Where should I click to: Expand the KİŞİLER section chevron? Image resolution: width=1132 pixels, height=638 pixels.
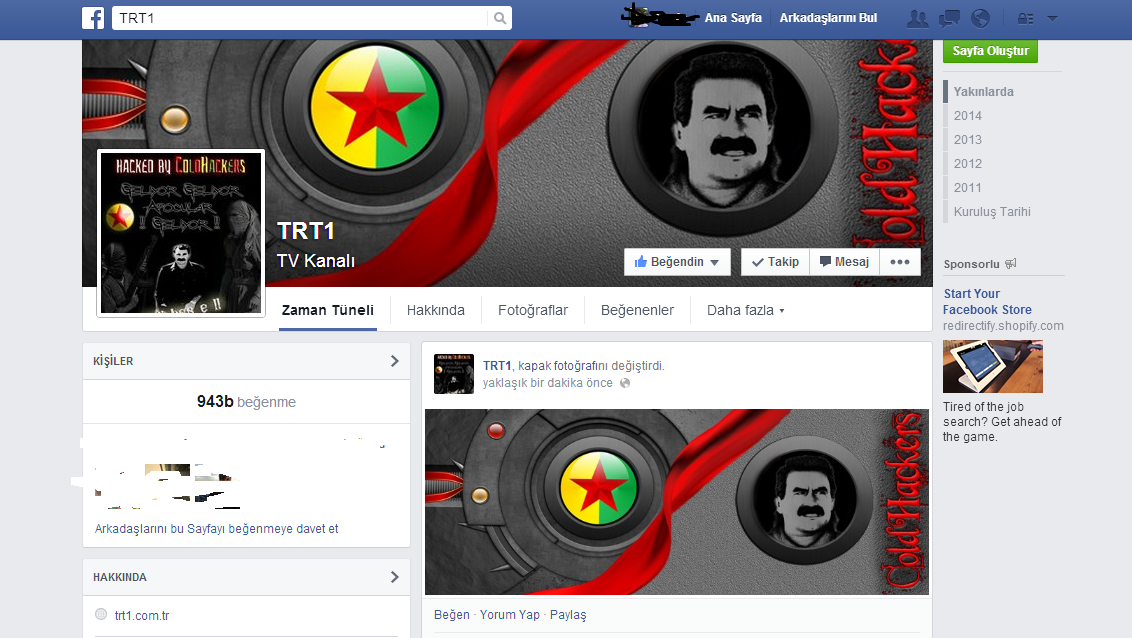click(x=394, y=361)
